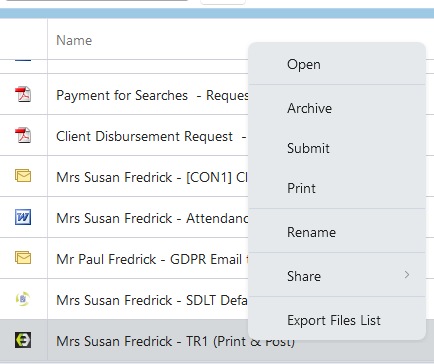Screen dimensions: 434x364
Task: Open the Share menu entry
Action: pos(337,276)
